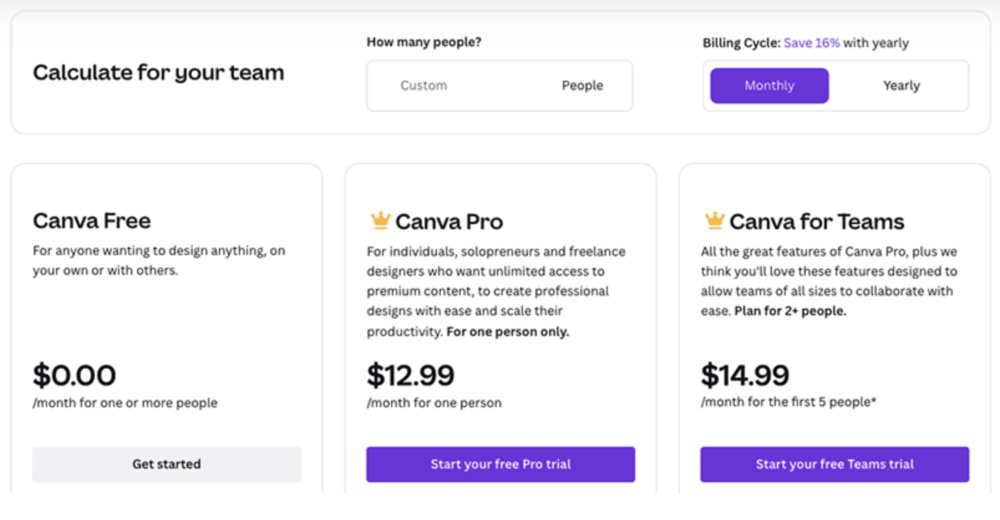
Task: Click the $0.00 price on Free plan
Action: (74, 375)
